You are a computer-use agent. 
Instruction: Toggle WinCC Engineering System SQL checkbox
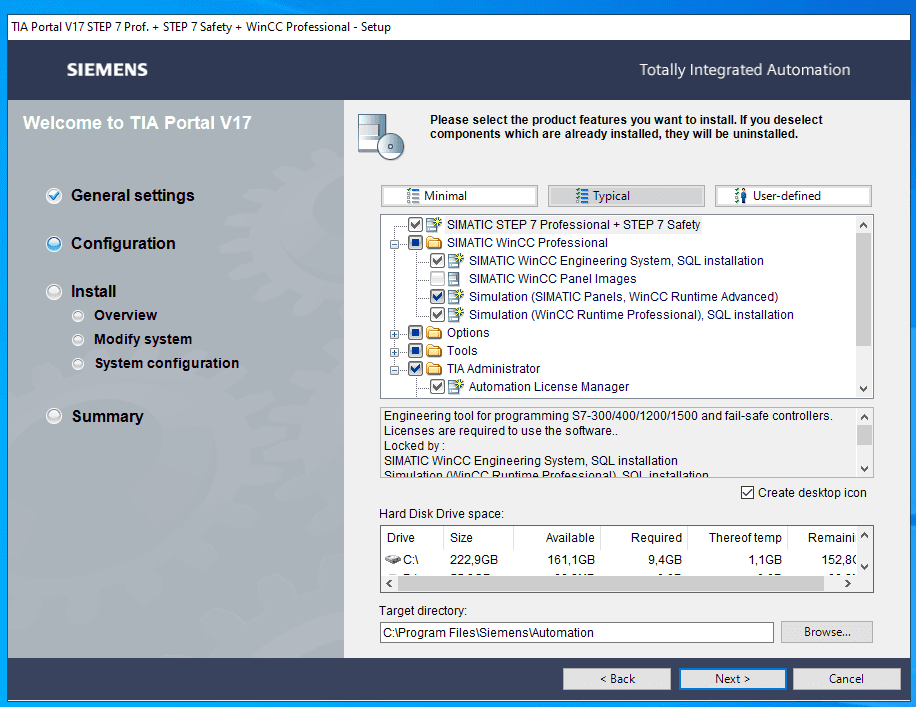[x=438, y=261]
